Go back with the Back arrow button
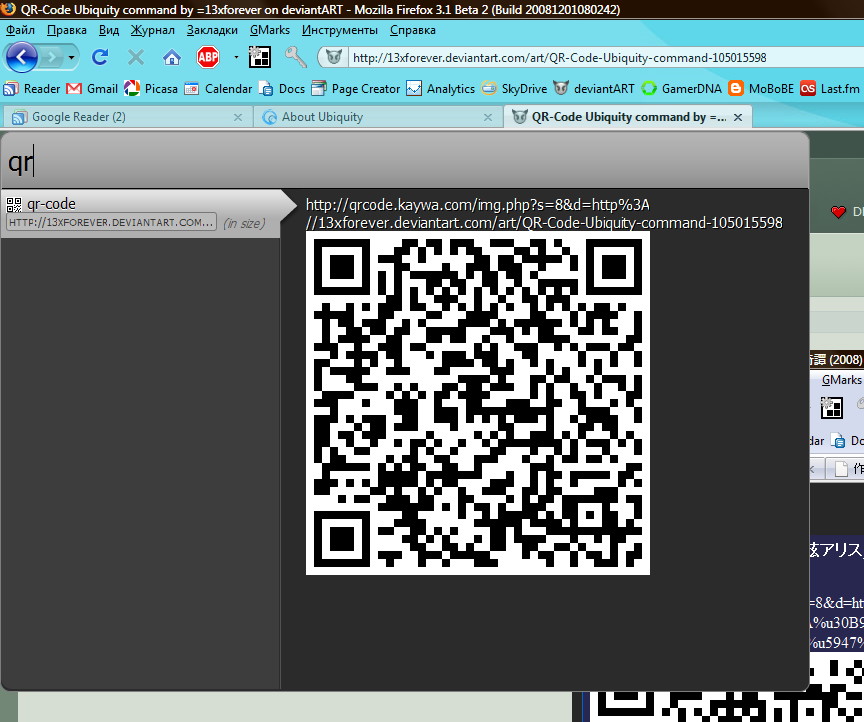Screen dimensions: 864x722 click(21, 57)
